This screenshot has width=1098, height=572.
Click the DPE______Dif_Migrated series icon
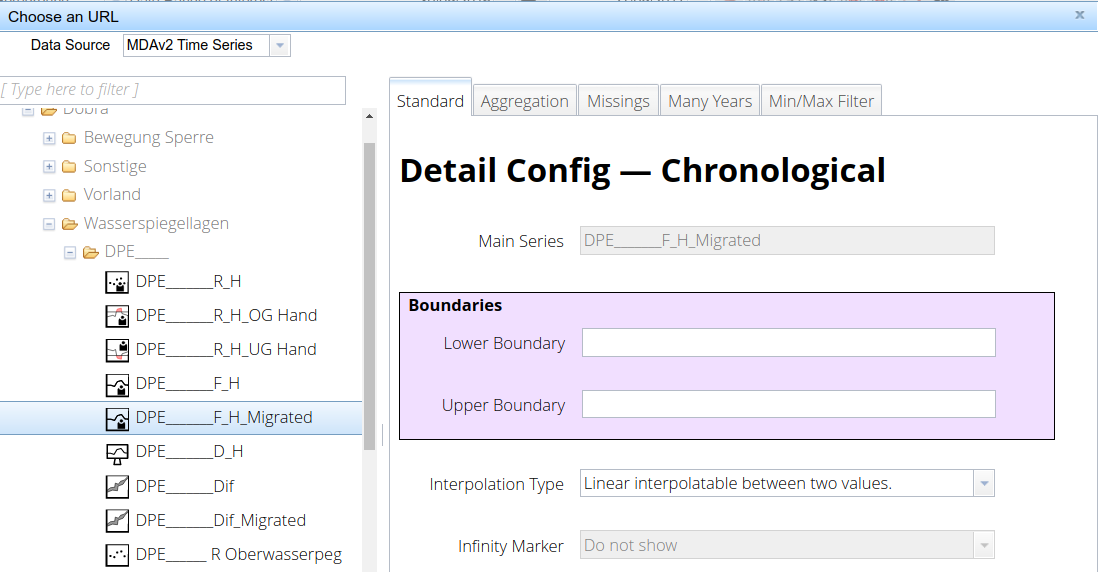(x=117, y=521)
